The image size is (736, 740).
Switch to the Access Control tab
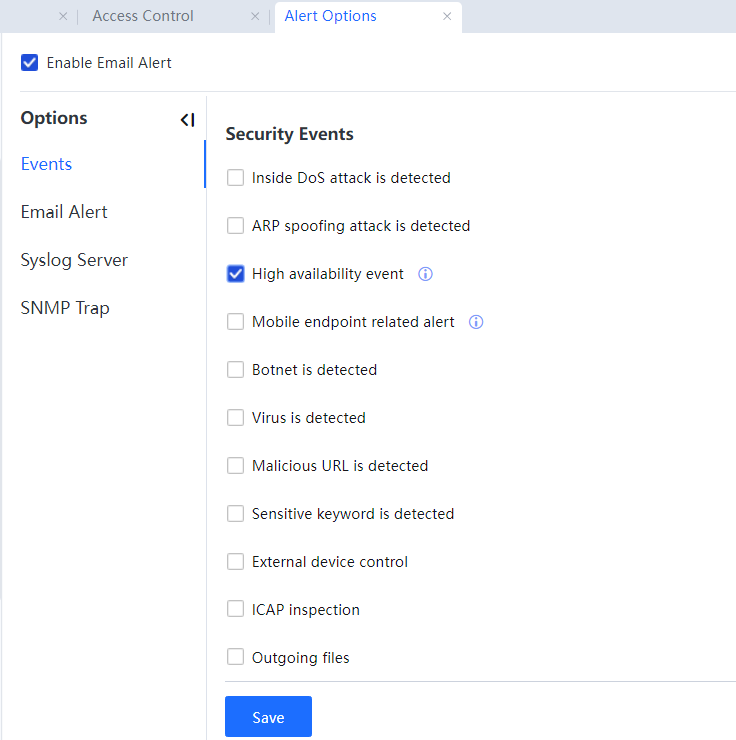tap(143, 16)
